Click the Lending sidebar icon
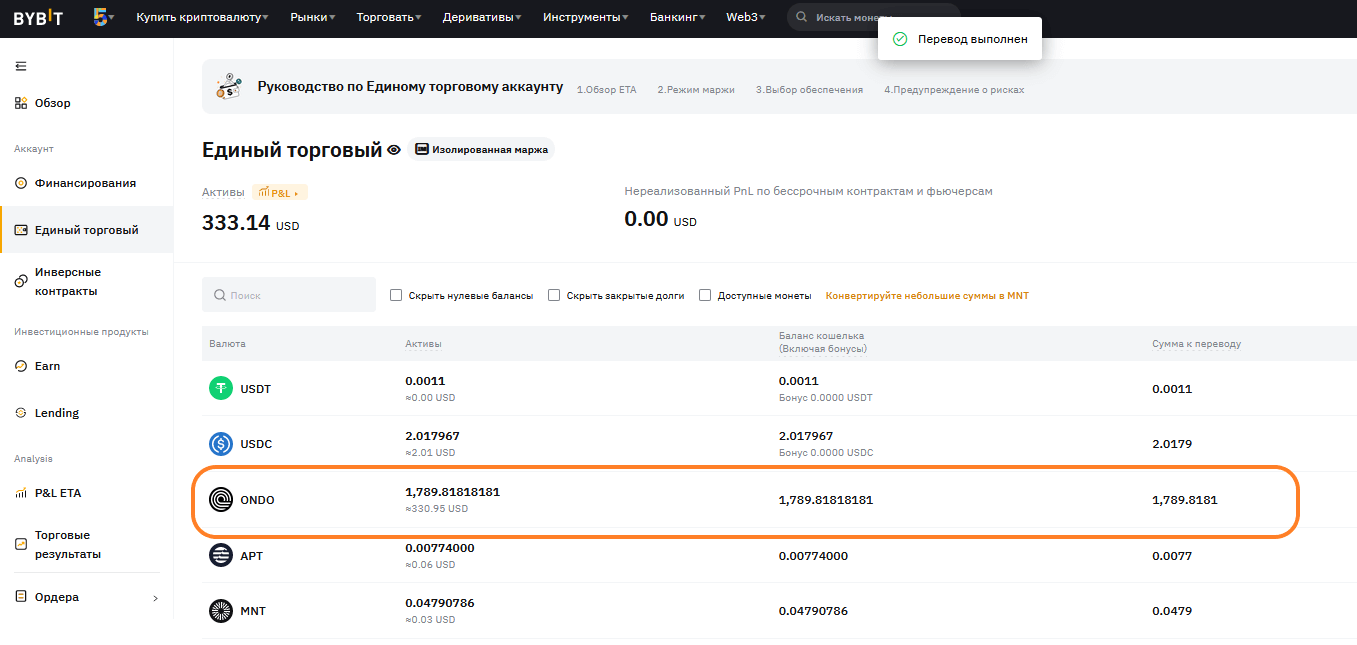This screenshot has width=1357, height=645. pyautogui.click(x=21, y=413)
